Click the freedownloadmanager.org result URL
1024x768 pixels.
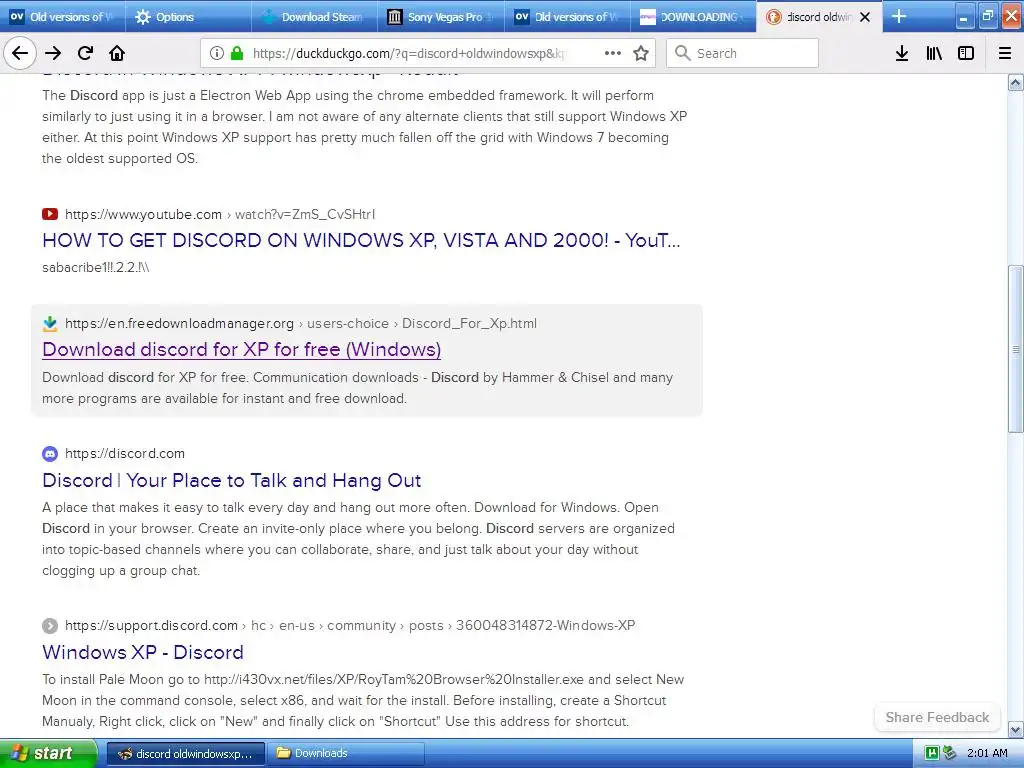click(x=301, y=323)
